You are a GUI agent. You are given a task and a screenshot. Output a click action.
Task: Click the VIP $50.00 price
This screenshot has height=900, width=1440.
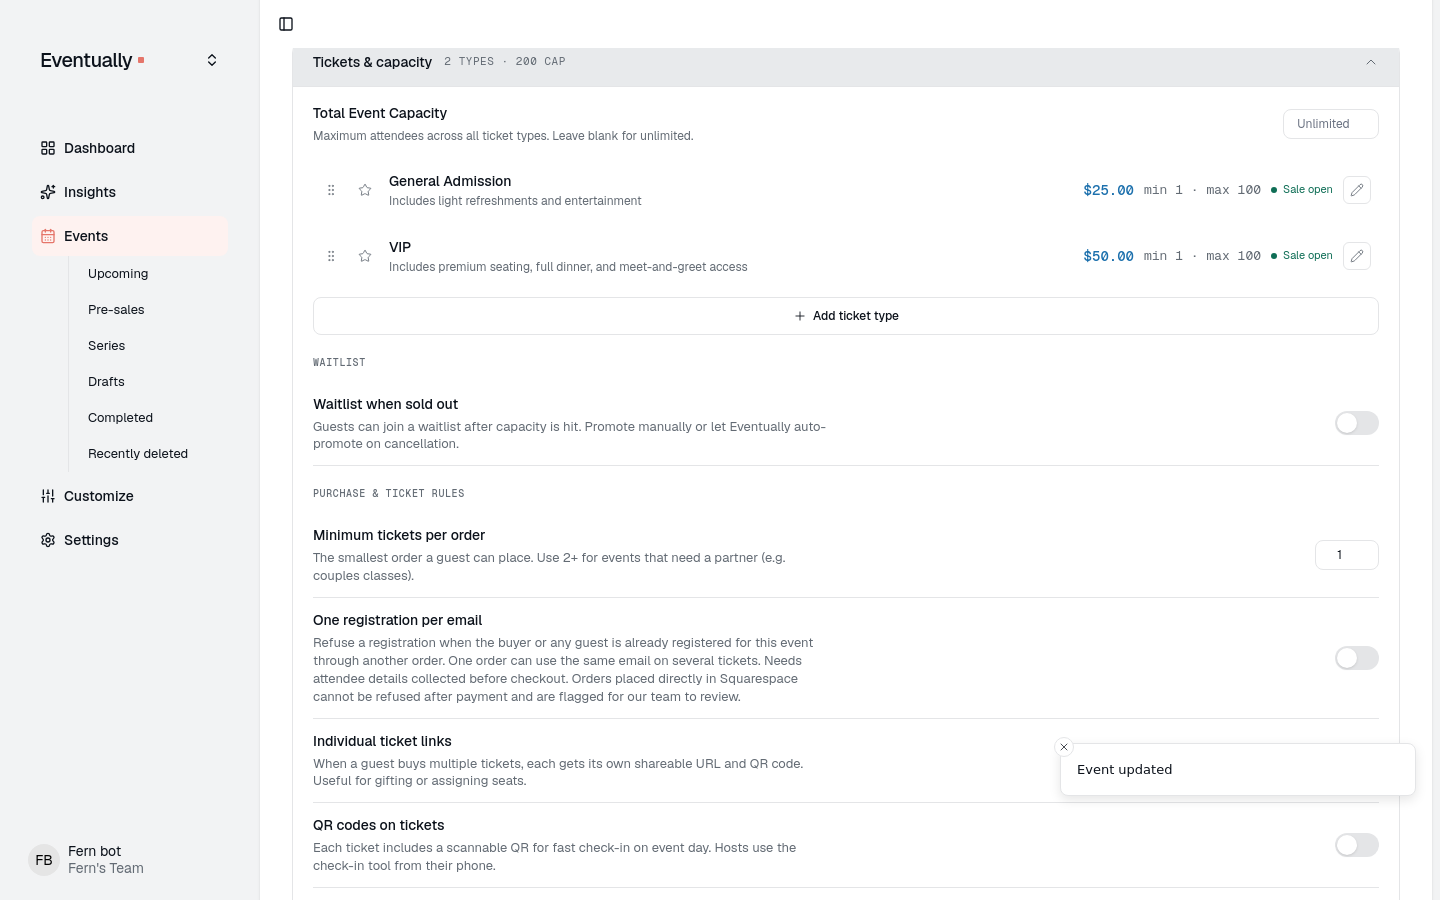(1108, 256)
